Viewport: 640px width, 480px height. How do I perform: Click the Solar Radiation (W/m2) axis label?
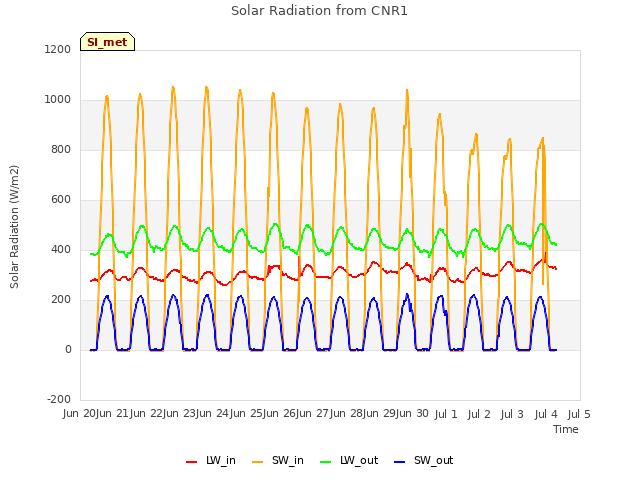click(14, 227)
